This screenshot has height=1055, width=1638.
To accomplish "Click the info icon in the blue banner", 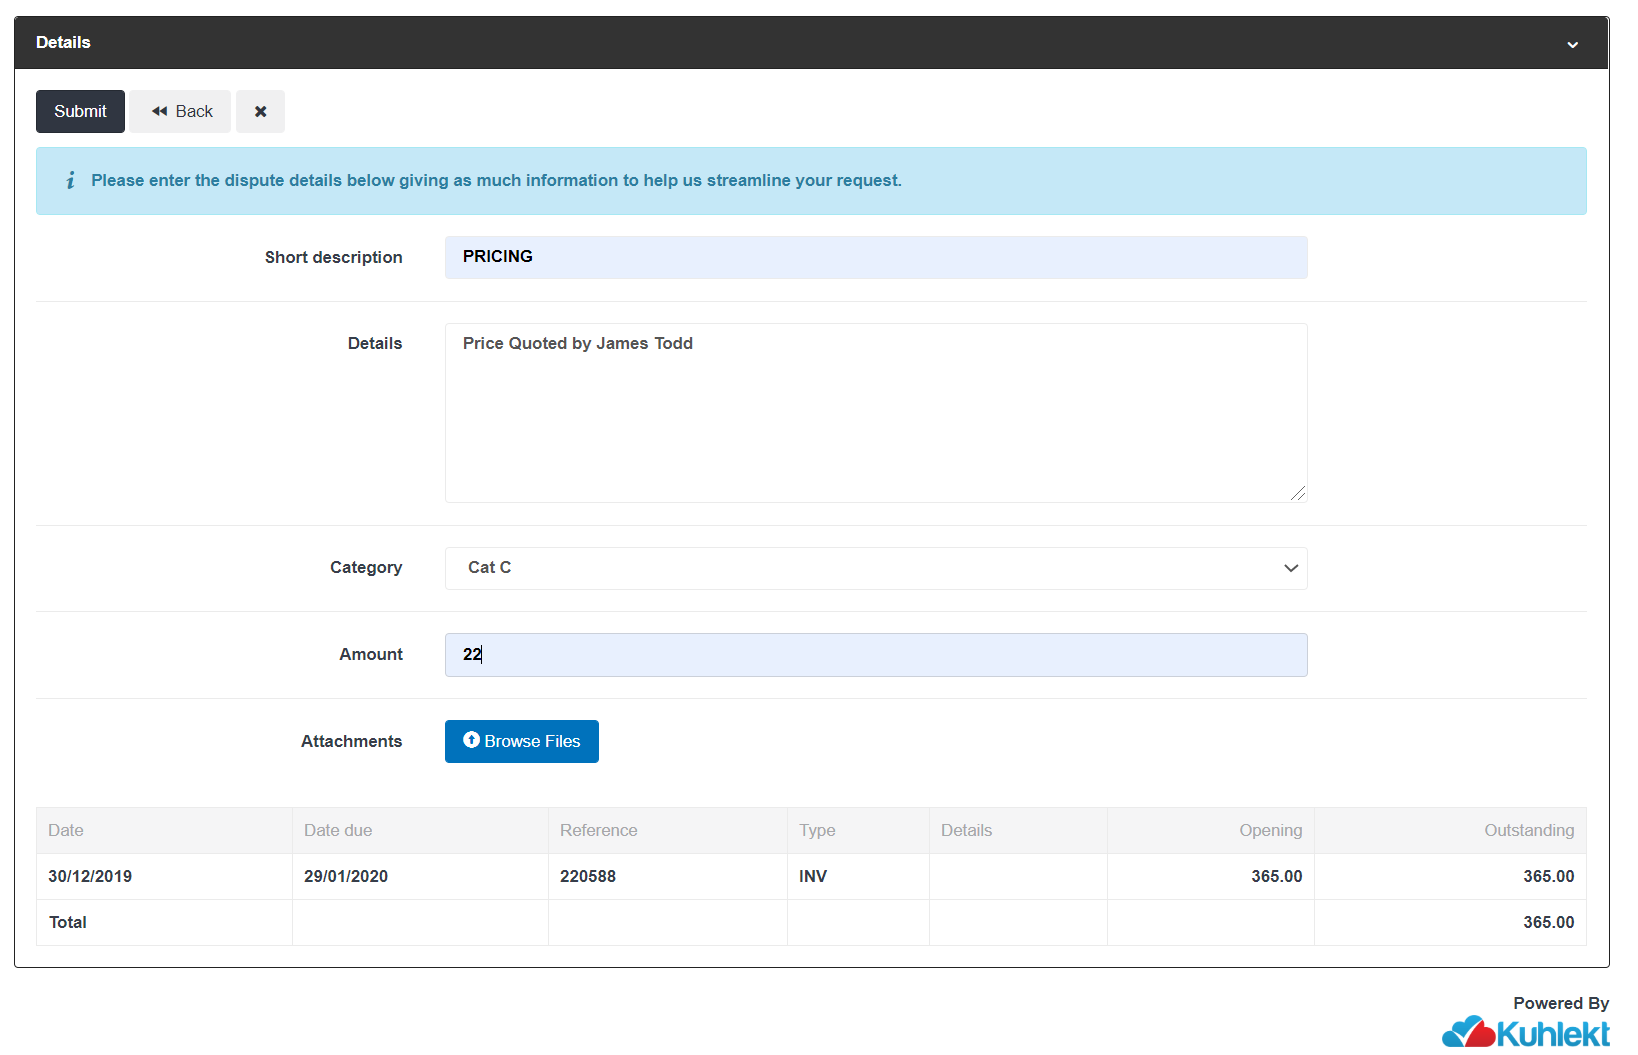I will click(70, 181).
